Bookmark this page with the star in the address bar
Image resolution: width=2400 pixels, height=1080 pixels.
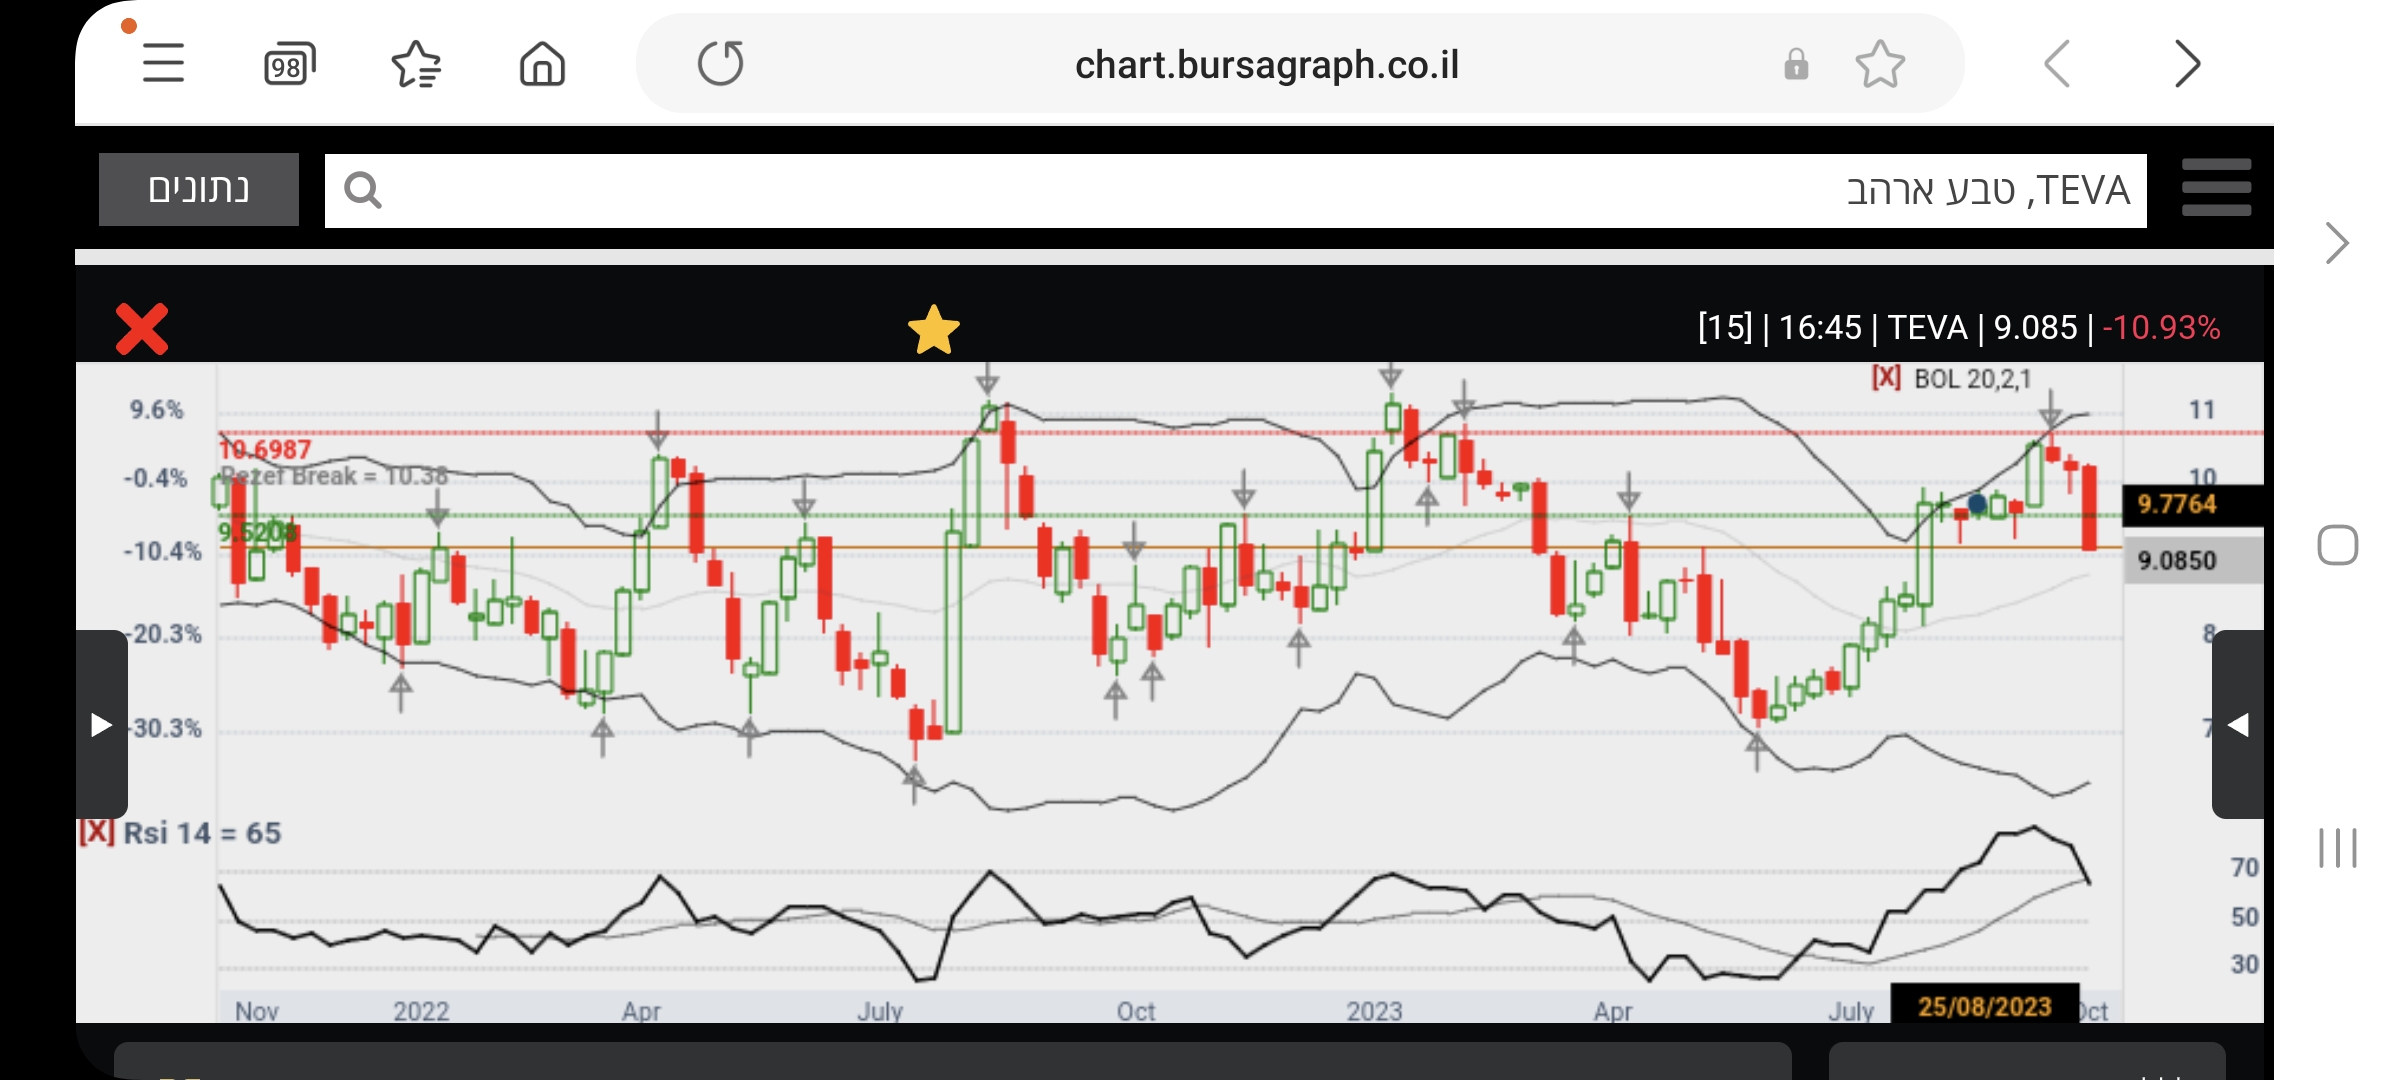[1879, 65]
